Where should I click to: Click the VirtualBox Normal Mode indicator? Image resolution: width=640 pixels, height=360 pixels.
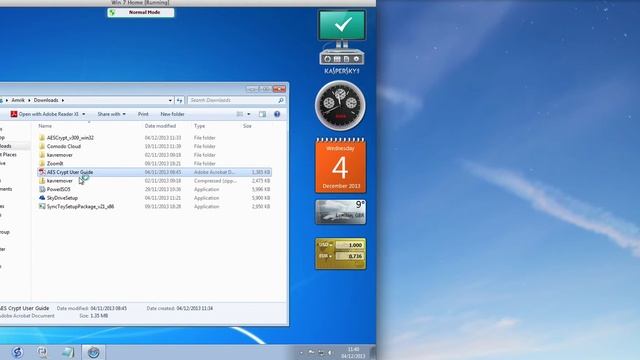[141, 13]
